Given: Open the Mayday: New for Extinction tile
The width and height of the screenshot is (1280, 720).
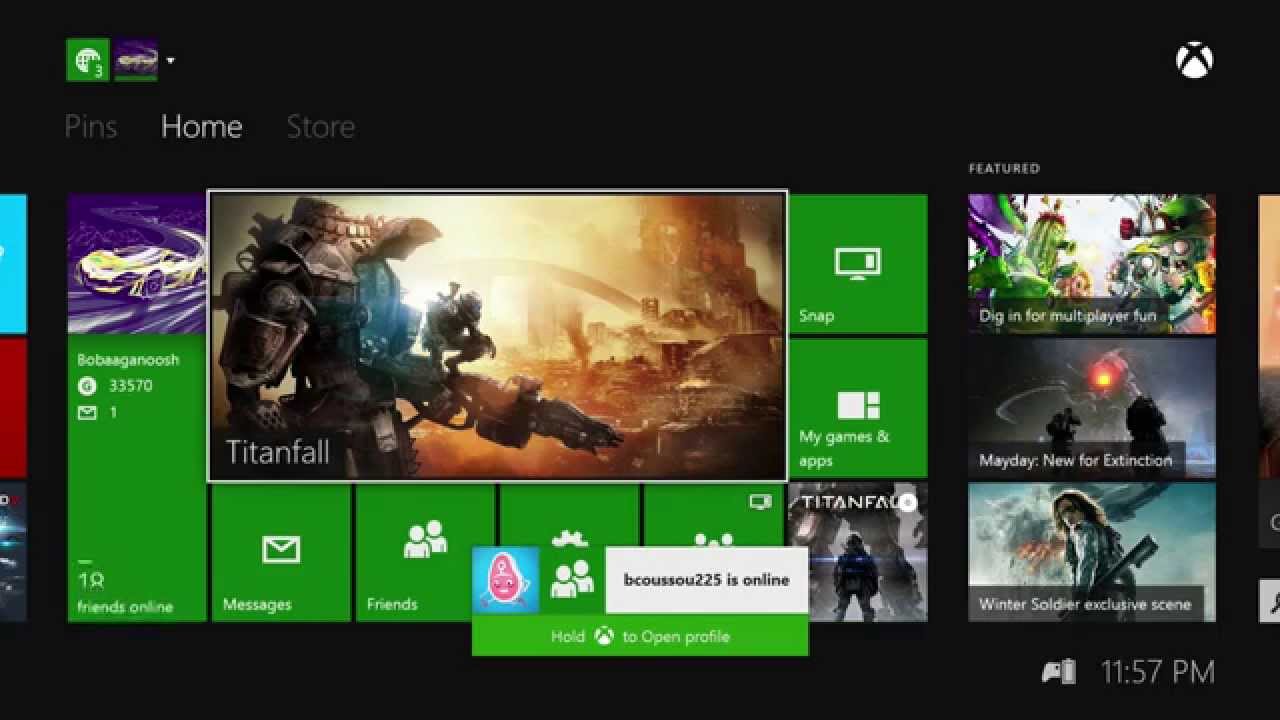Looking at the screenshot, I should pyautogui.click(x=1092, y=408).
